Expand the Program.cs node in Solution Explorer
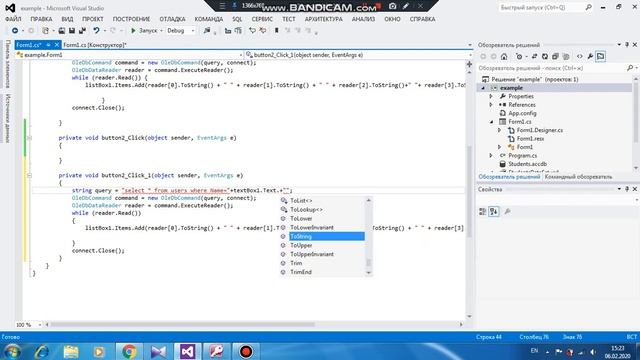Image resolution: width=640 pixels, height=360 pixels. (491, 156)
